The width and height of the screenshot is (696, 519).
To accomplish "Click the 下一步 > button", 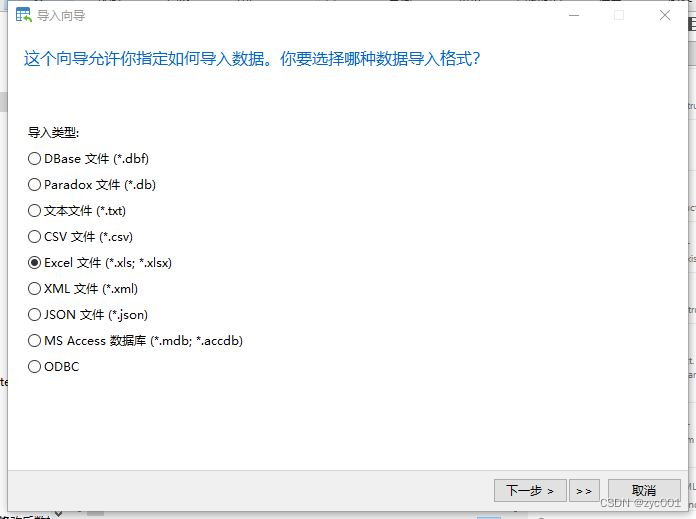I will coord(530,491).
